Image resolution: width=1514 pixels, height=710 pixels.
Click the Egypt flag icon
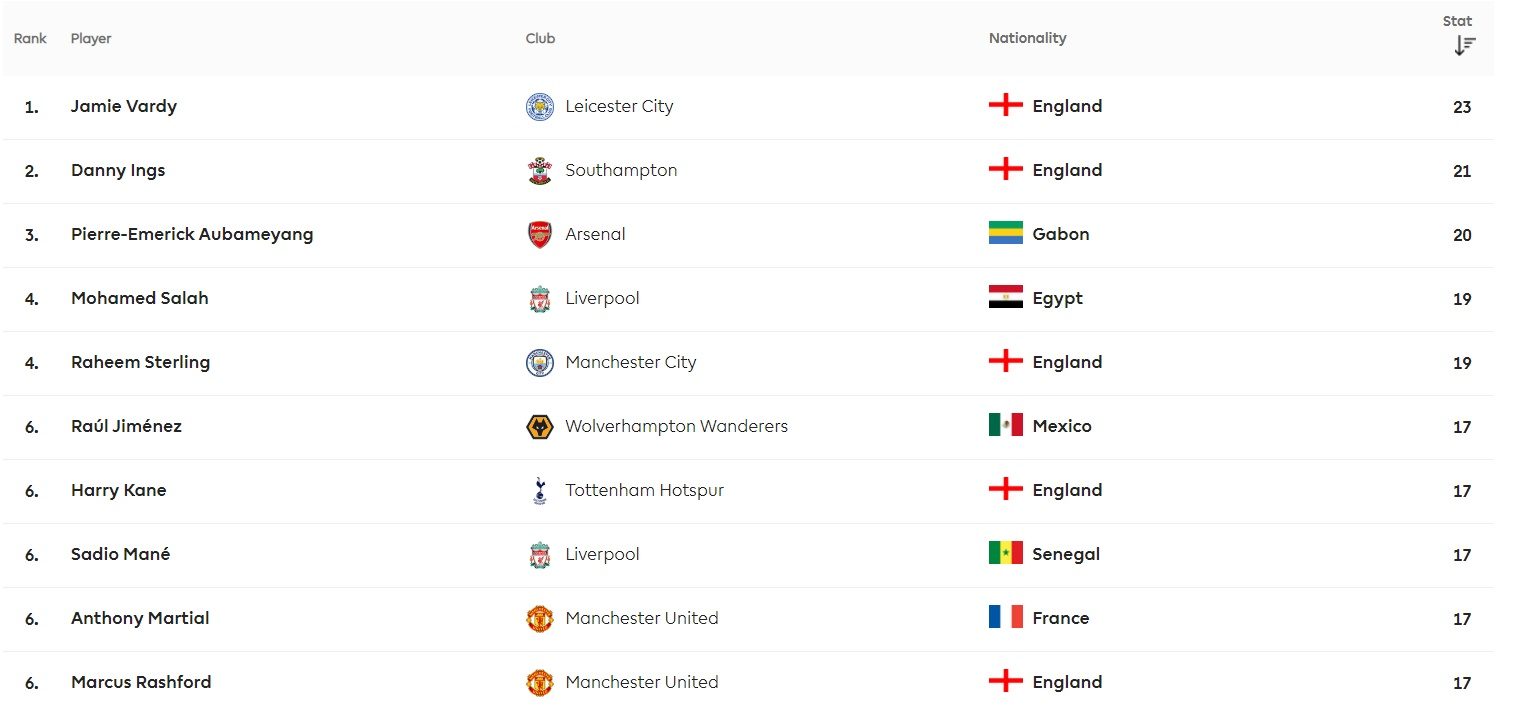[1005, 298]
